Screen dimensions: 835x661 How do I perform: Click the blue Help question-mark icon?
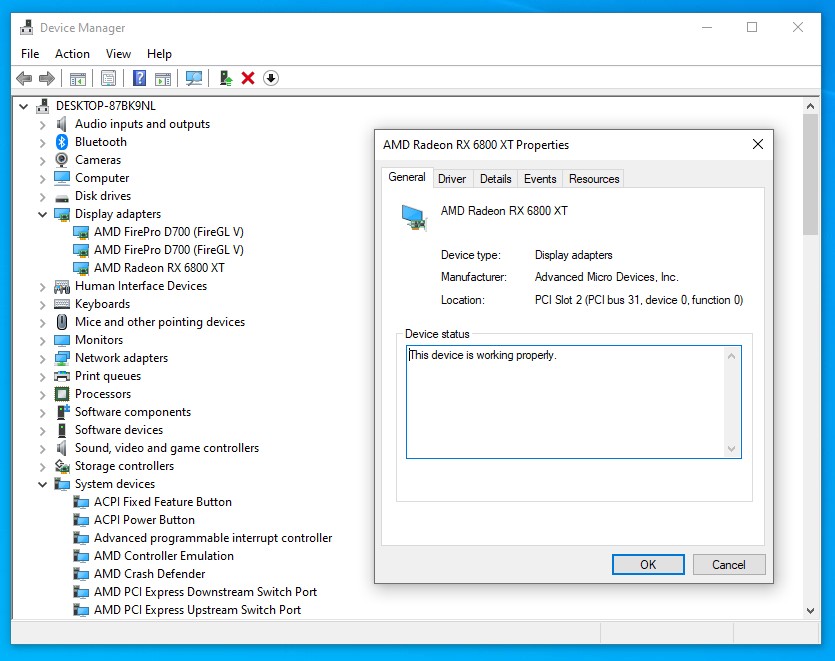140,78
